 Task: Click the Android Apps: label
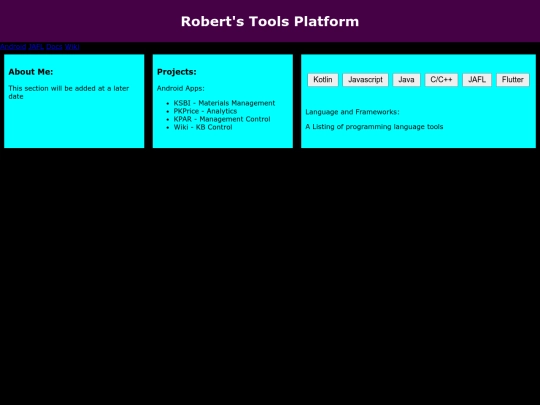(x=180, y=89)
